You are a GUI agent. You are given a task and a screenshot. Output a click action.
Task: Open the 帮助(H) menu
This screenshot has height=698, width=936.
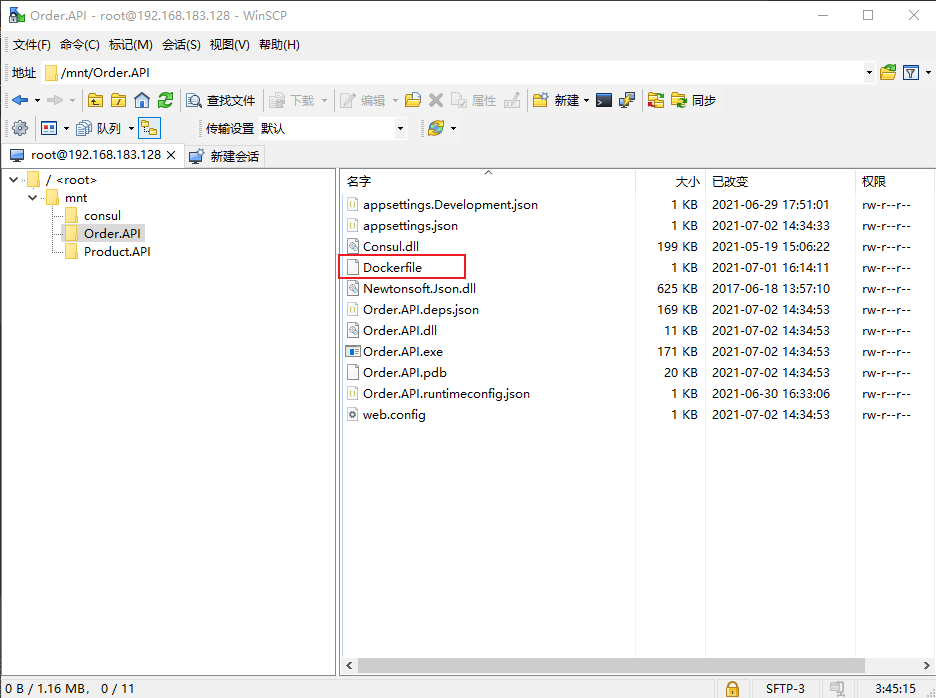[279, 45]
